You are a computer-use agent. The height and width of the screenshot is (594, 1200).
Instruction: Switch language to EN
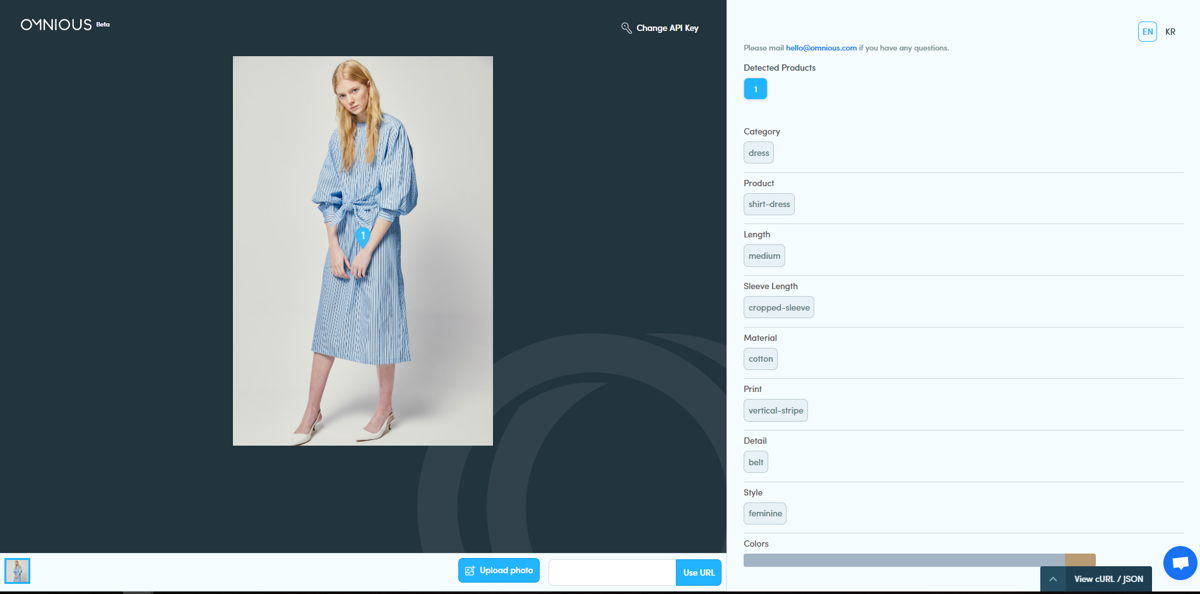(1147, 32)
